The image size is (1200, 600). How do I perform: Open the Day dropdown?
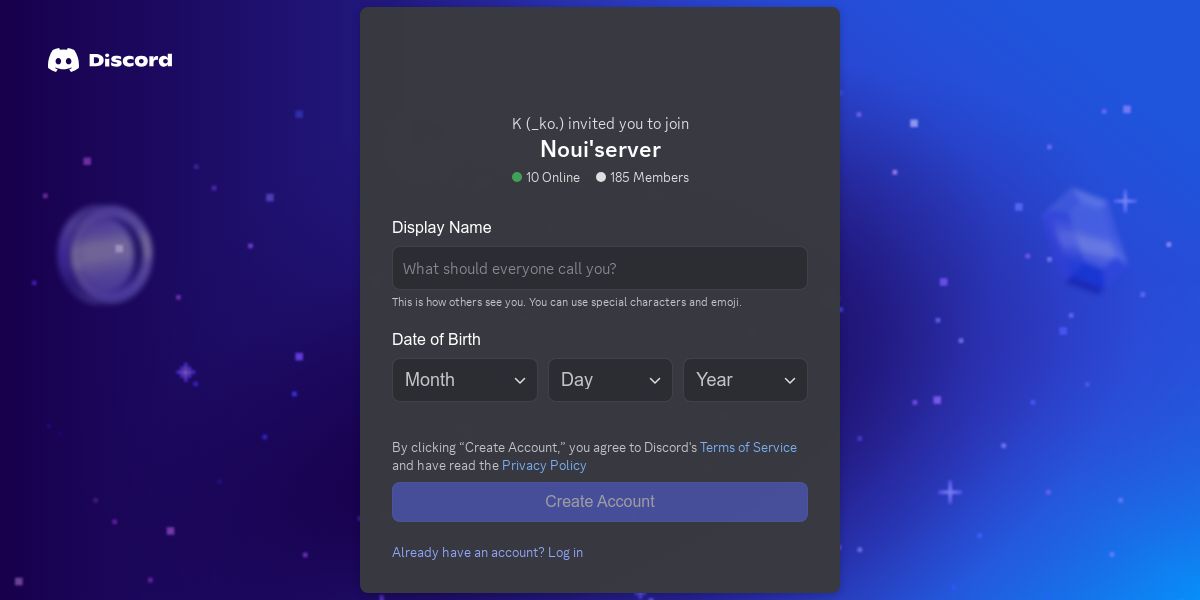click(x=610, y=380)
